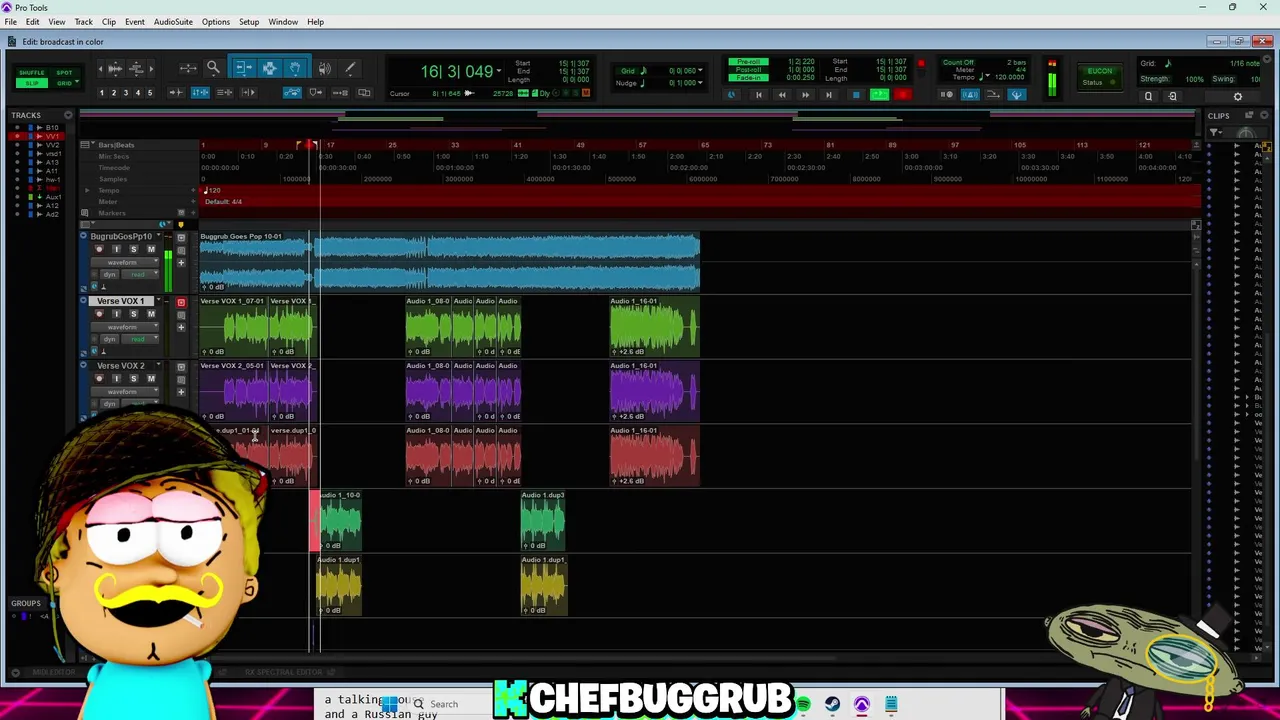Screen dimensions: 1280x720
Task: Open Verse VOX 1 track view waveform dropdown
Action: (x=123, y=327)
